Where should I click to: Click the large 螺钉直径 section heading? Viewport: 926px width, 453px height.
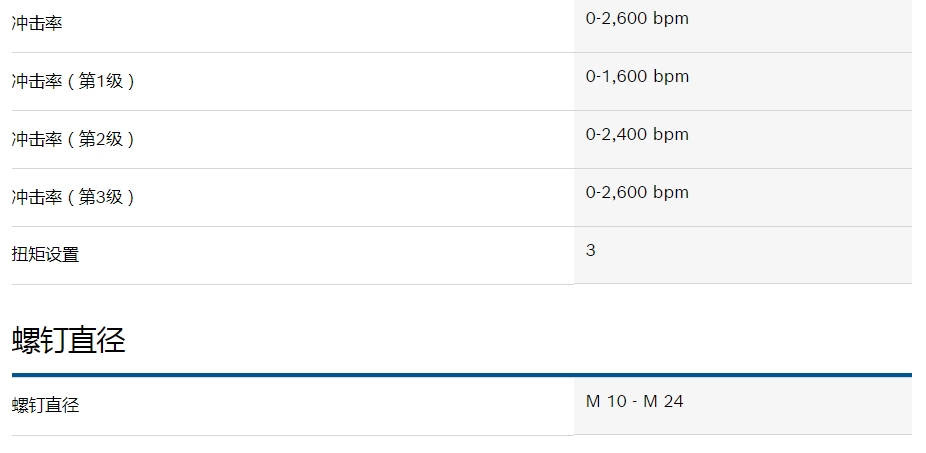pos(69,340)
